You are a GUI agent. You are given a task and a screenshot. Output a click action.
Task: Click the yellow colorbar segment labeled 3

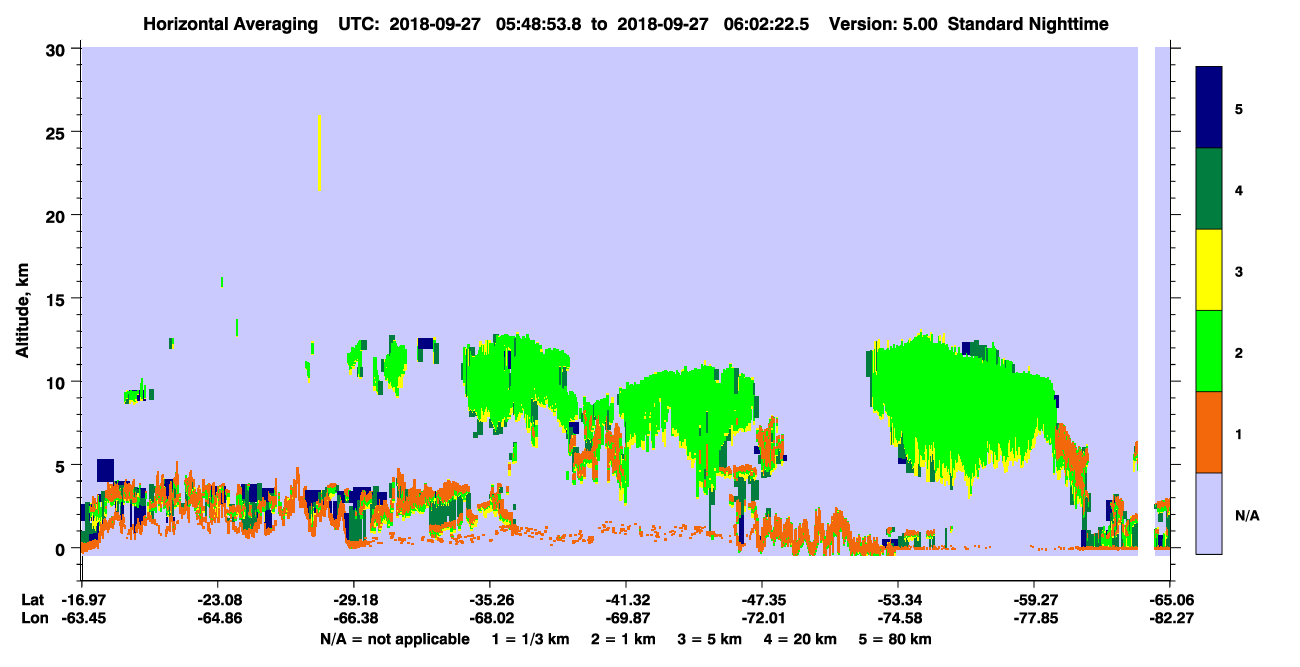click(x=1209, y=270)
